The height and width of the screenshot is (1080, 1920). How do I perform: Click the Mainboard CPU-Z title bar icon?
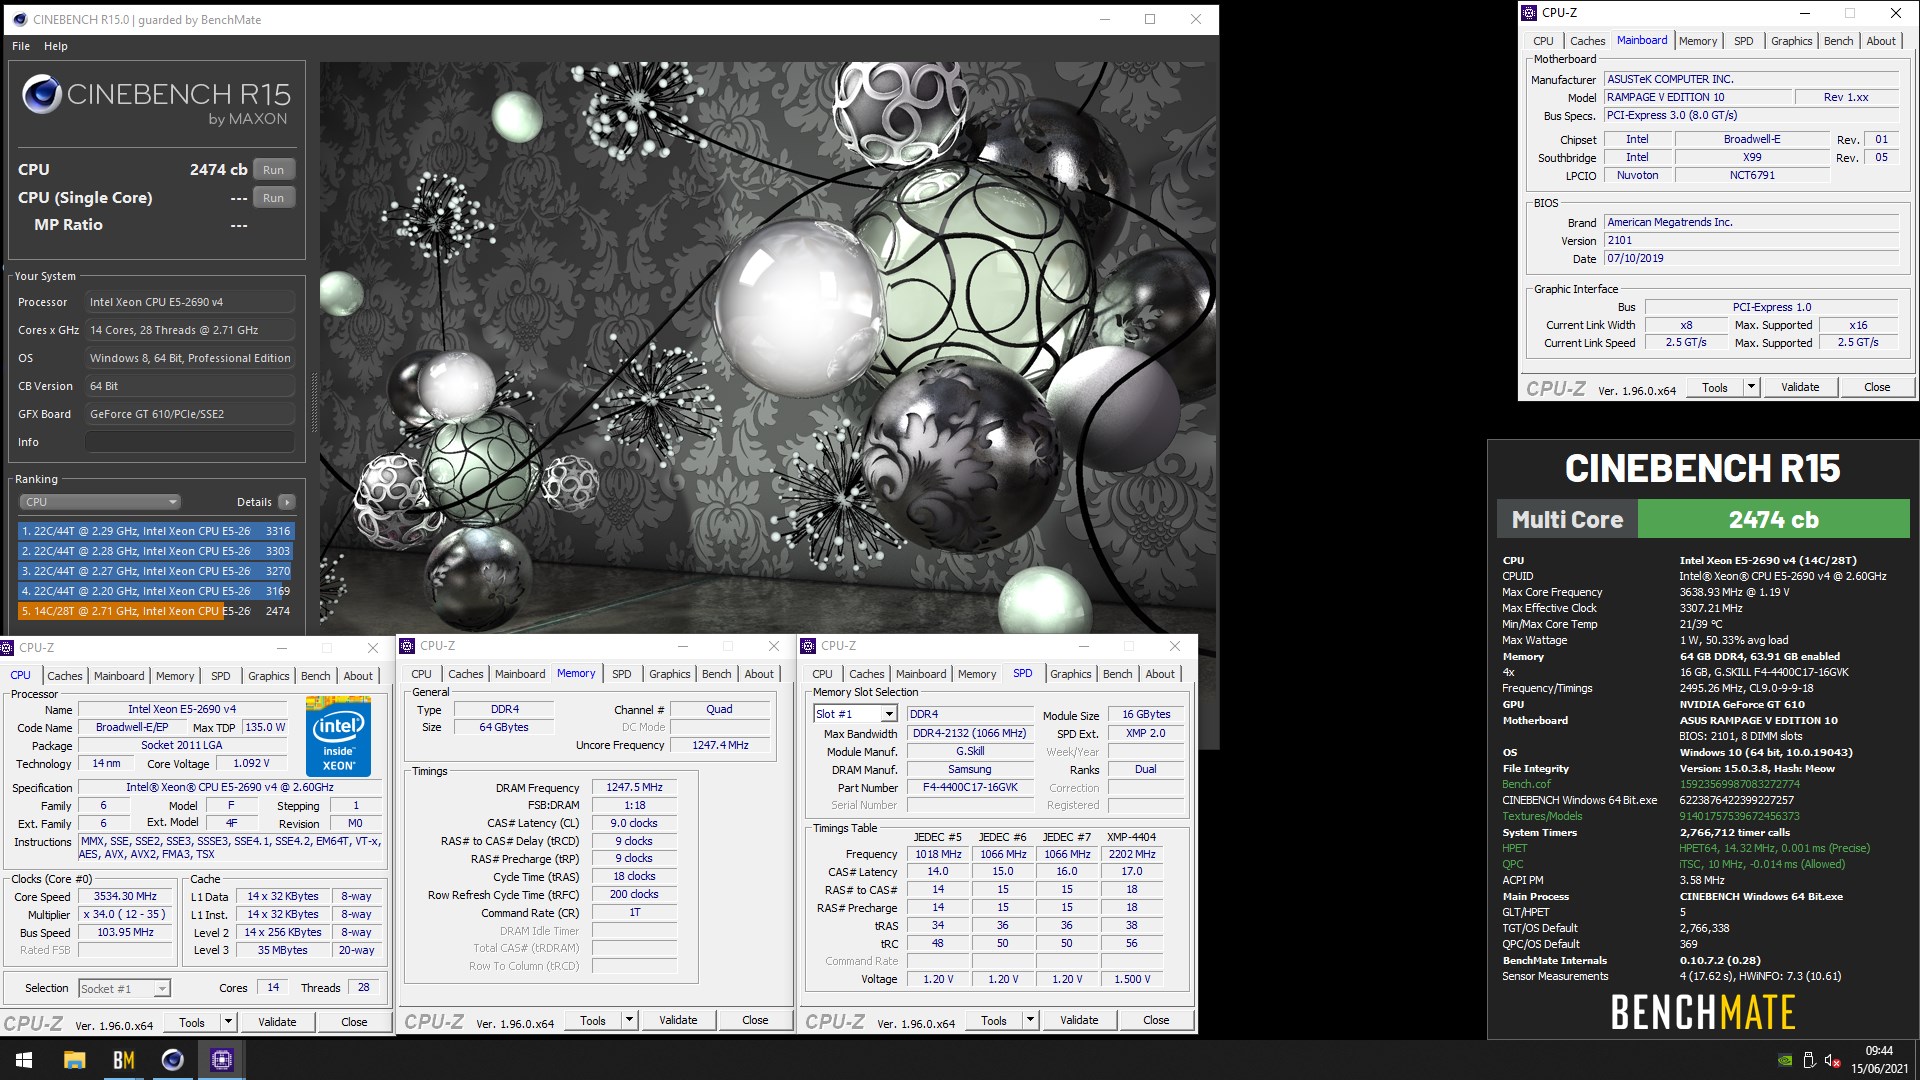[x=1528, y=13]
